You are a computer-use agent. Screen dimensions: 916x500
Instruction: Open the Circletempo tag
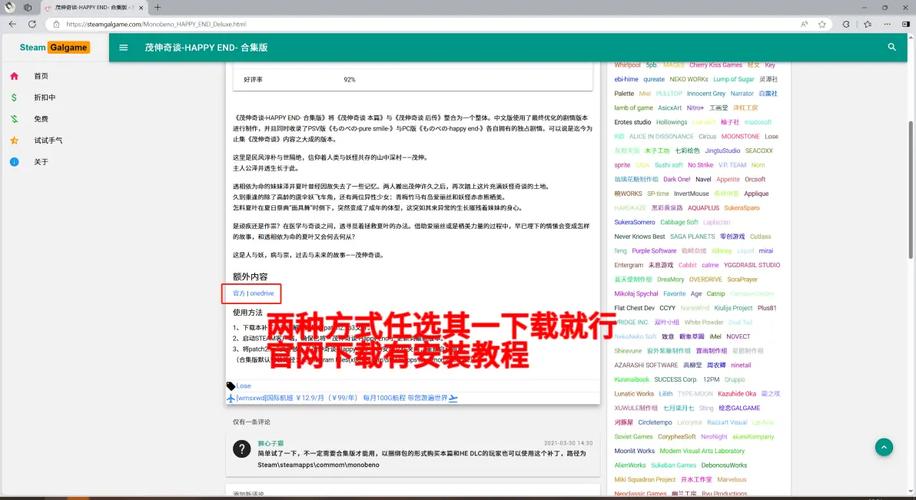click(655, 422)
